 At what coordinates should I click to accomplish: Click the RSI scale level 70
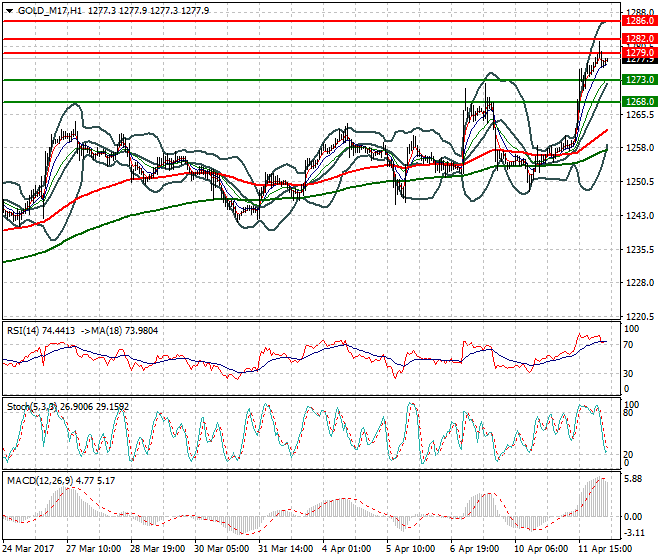pos(628,345)
